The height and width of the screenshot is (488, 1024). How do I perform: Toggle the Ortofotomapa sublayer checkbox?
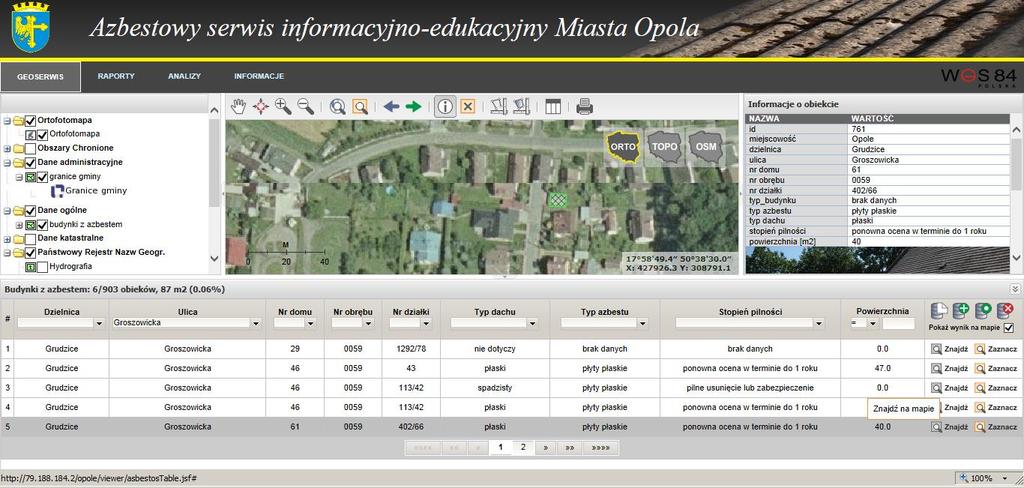(42, 135)
